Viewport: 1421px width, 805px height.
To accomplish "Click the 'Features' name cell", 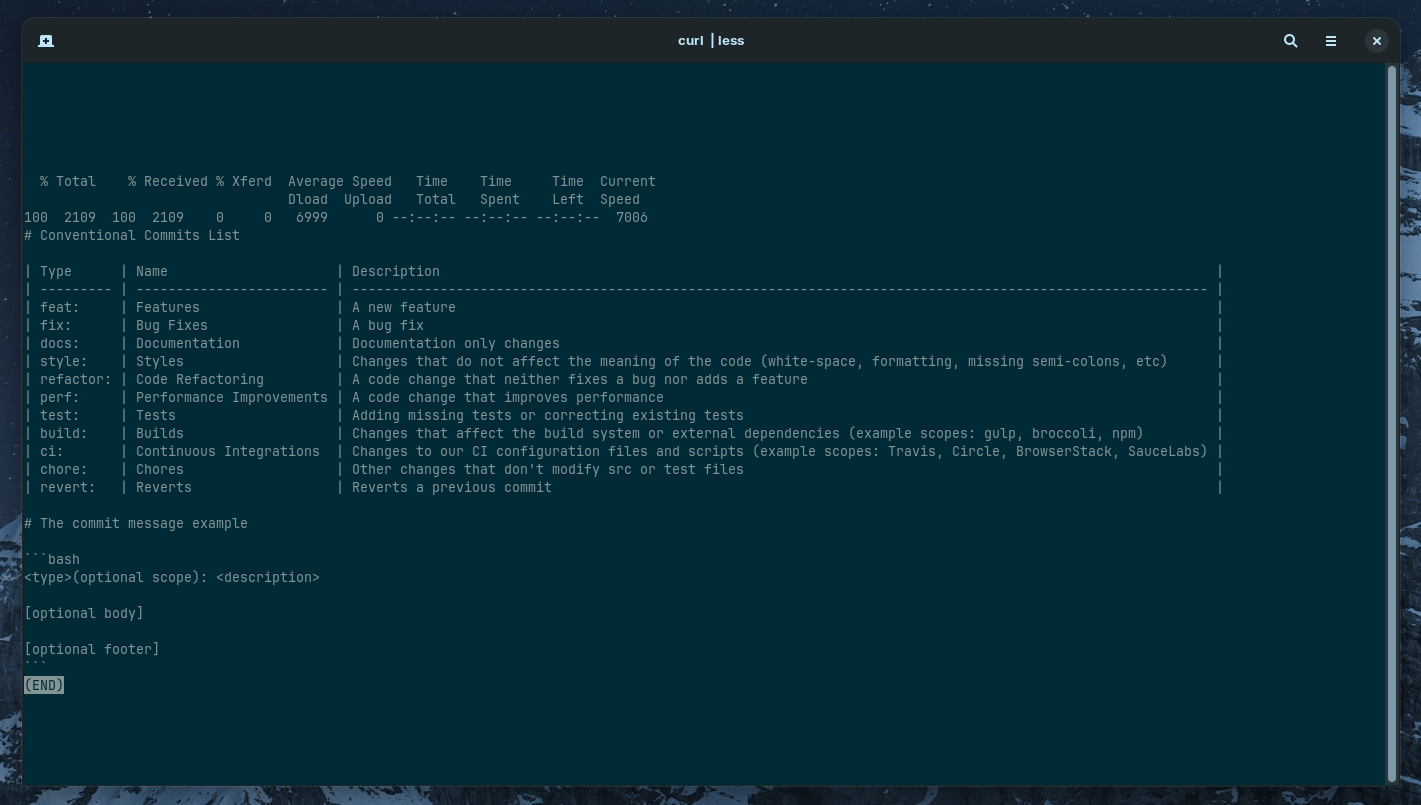I will click(168, 308).
